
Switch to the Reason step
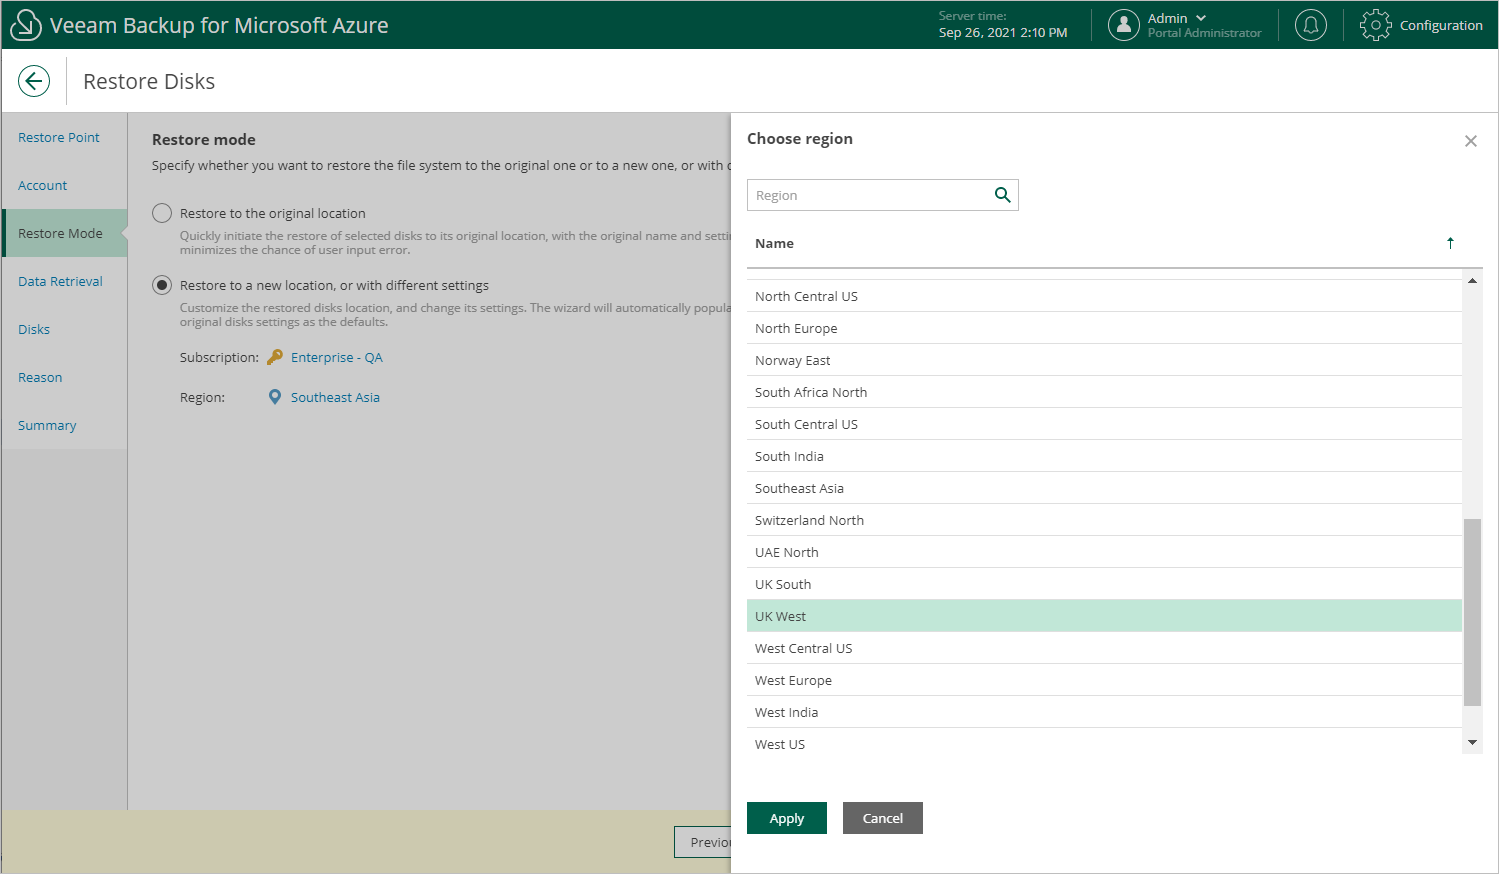pyautogui.click(x=40, y=377)
